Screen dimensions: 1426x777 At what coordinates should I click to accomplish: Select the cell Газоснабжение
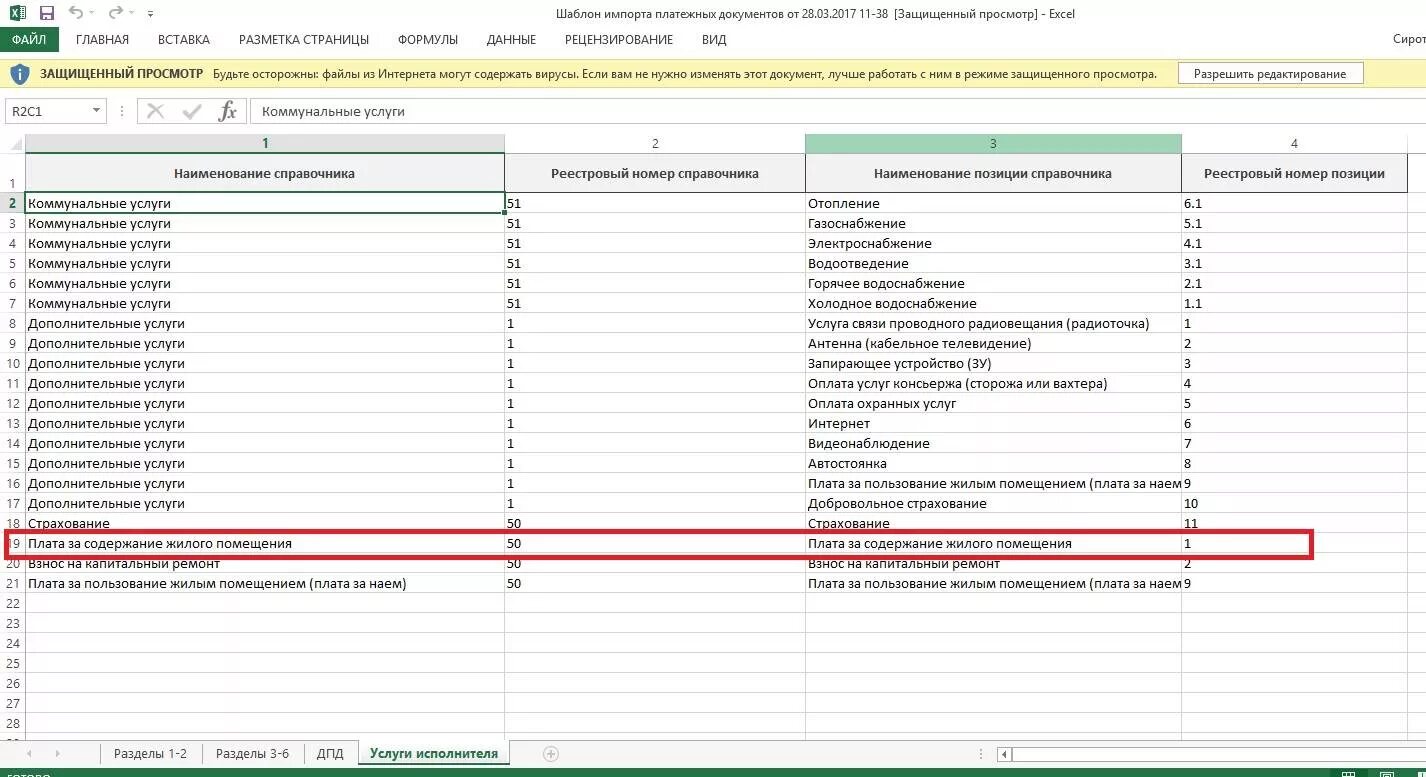click(993, 223)
